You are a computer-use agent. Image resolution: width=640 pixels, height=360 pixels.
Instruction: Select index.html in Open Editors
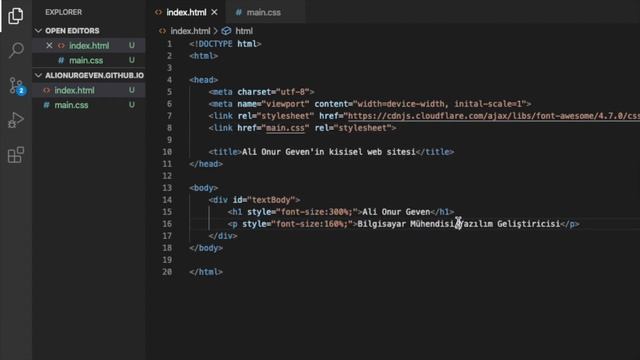[x=89, y=45]
